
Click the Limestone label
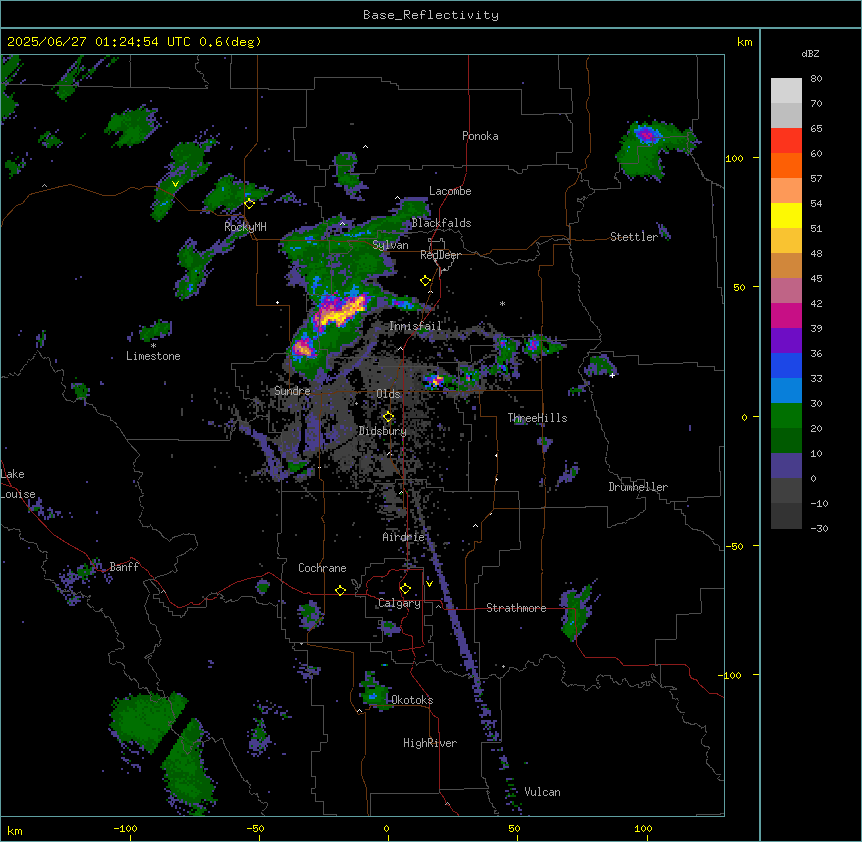tap(153, 356)
